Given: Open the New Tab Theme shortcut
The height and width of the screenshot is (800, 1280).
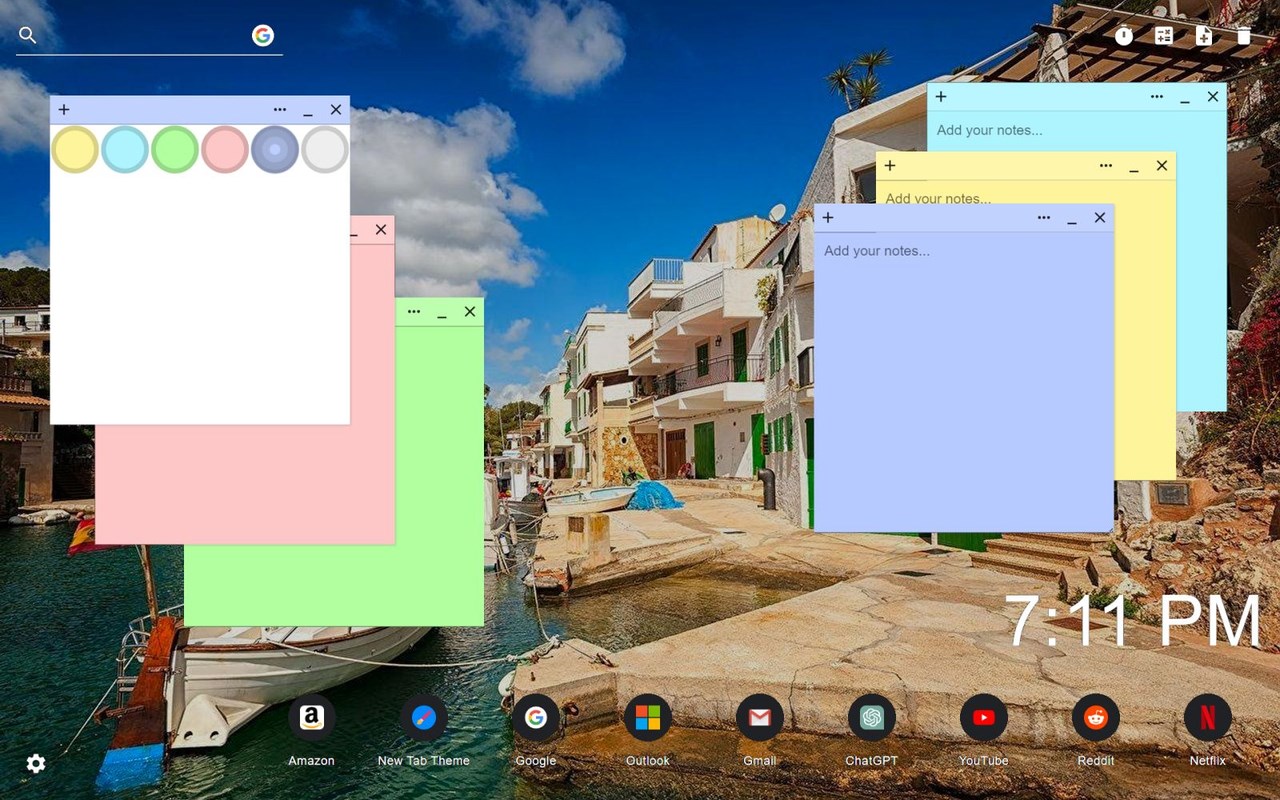Looking at the screenshot, I should tap(424, 718).
